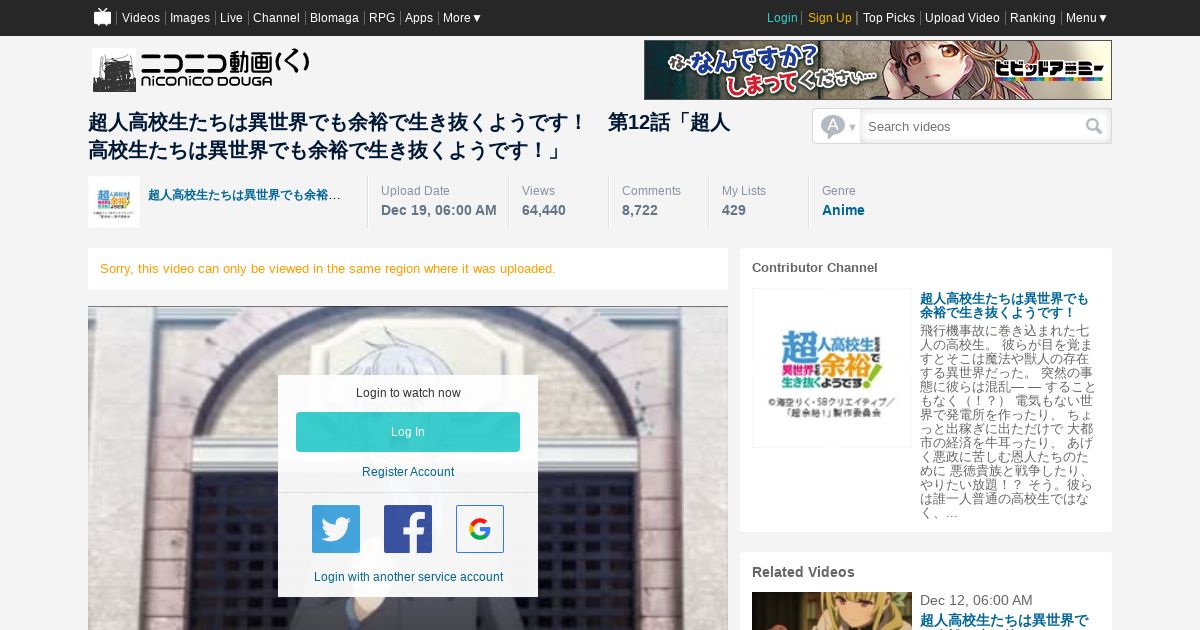Open the Channel menu item
This screenshot has width=1200, height=630.
276,18
